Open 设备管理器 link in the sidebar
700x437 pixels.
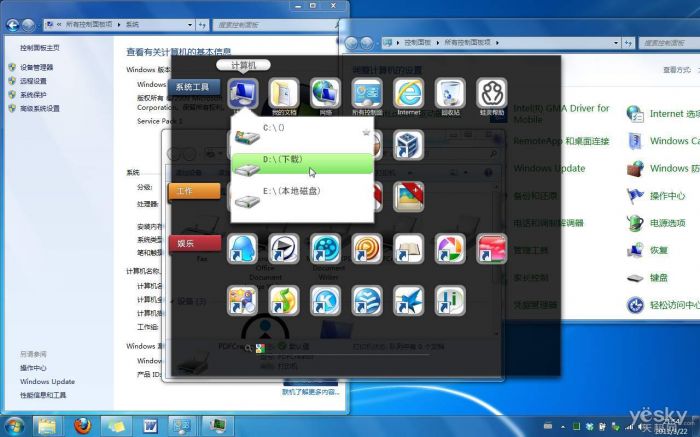(36, 67)
